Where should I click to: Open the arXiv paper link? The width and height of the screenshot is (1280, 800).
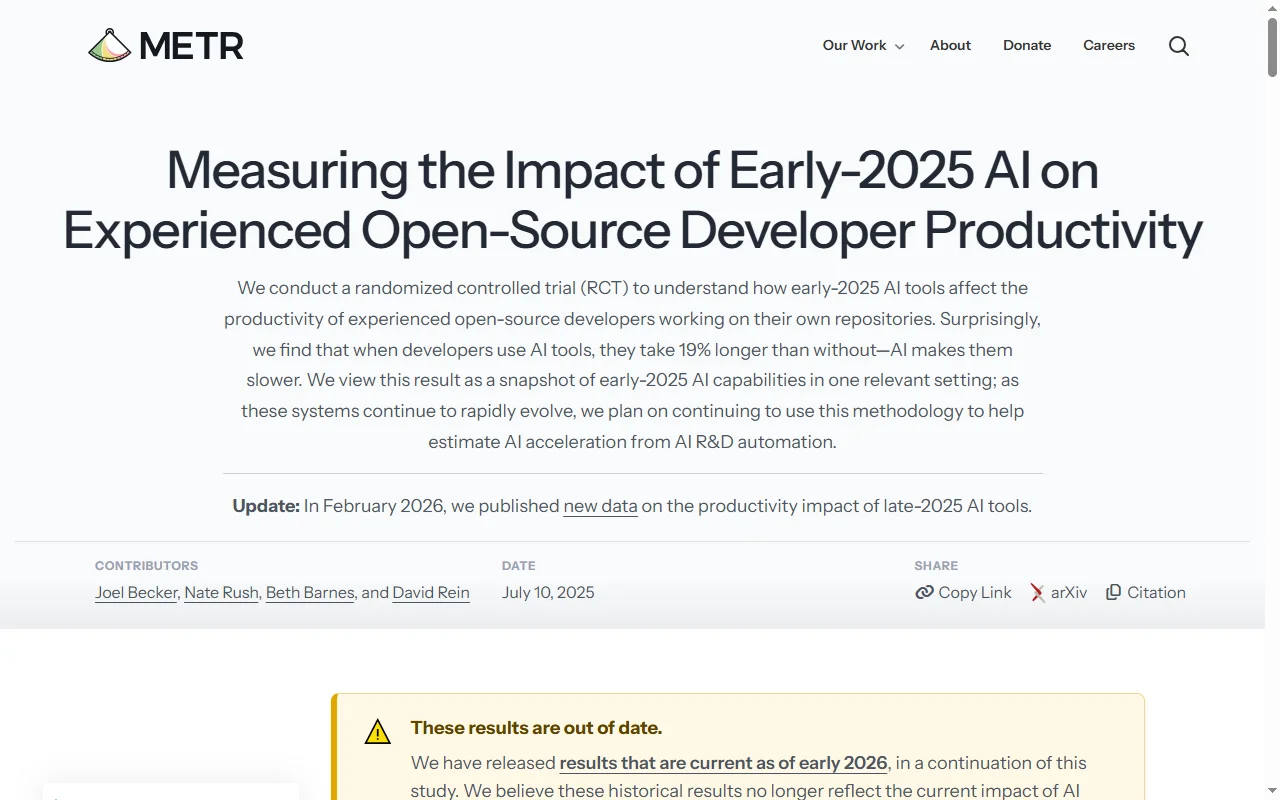(x=1069, y=592)
